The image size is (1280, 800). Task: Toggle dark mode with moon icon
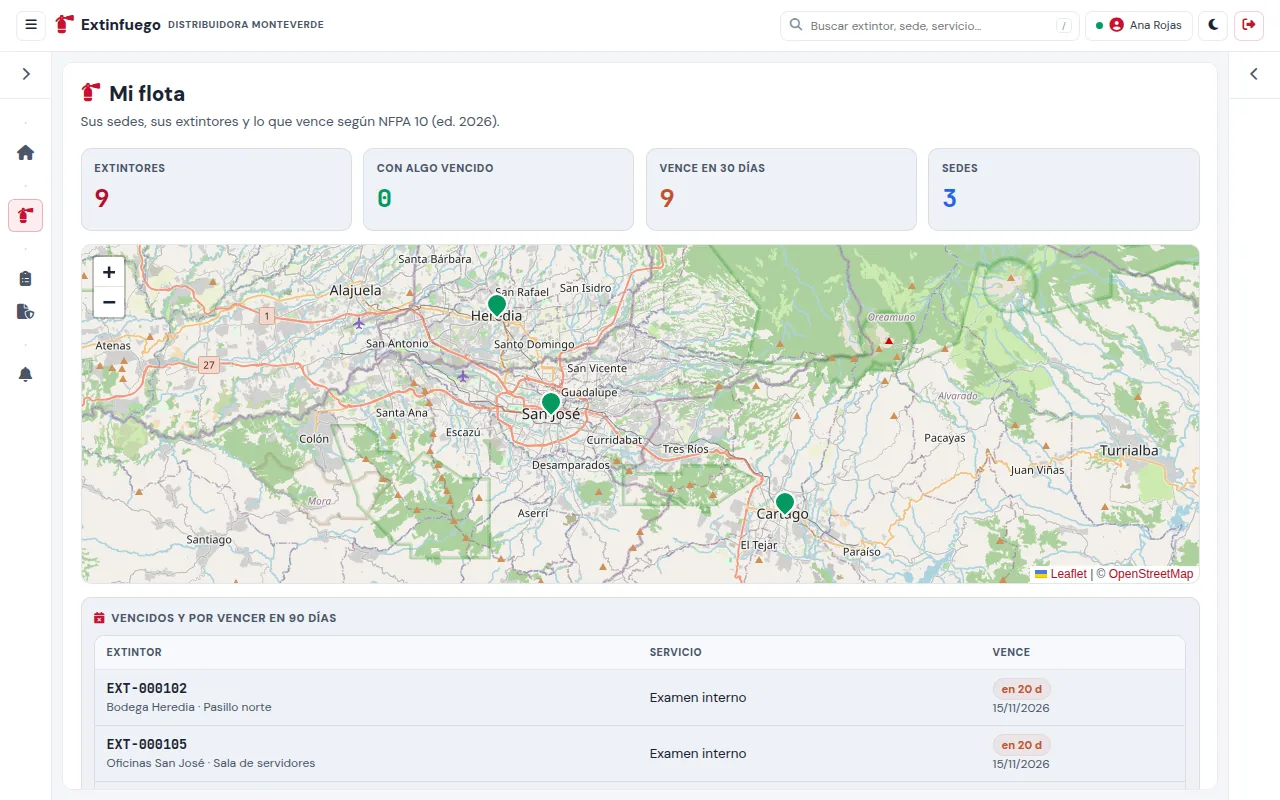click(x=1214, y=25)
